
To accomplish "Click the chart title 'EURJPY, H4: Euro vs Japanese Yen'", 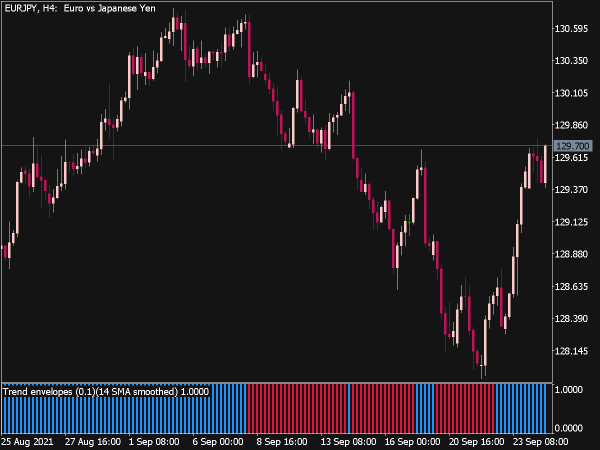I will tap(80, 8).
